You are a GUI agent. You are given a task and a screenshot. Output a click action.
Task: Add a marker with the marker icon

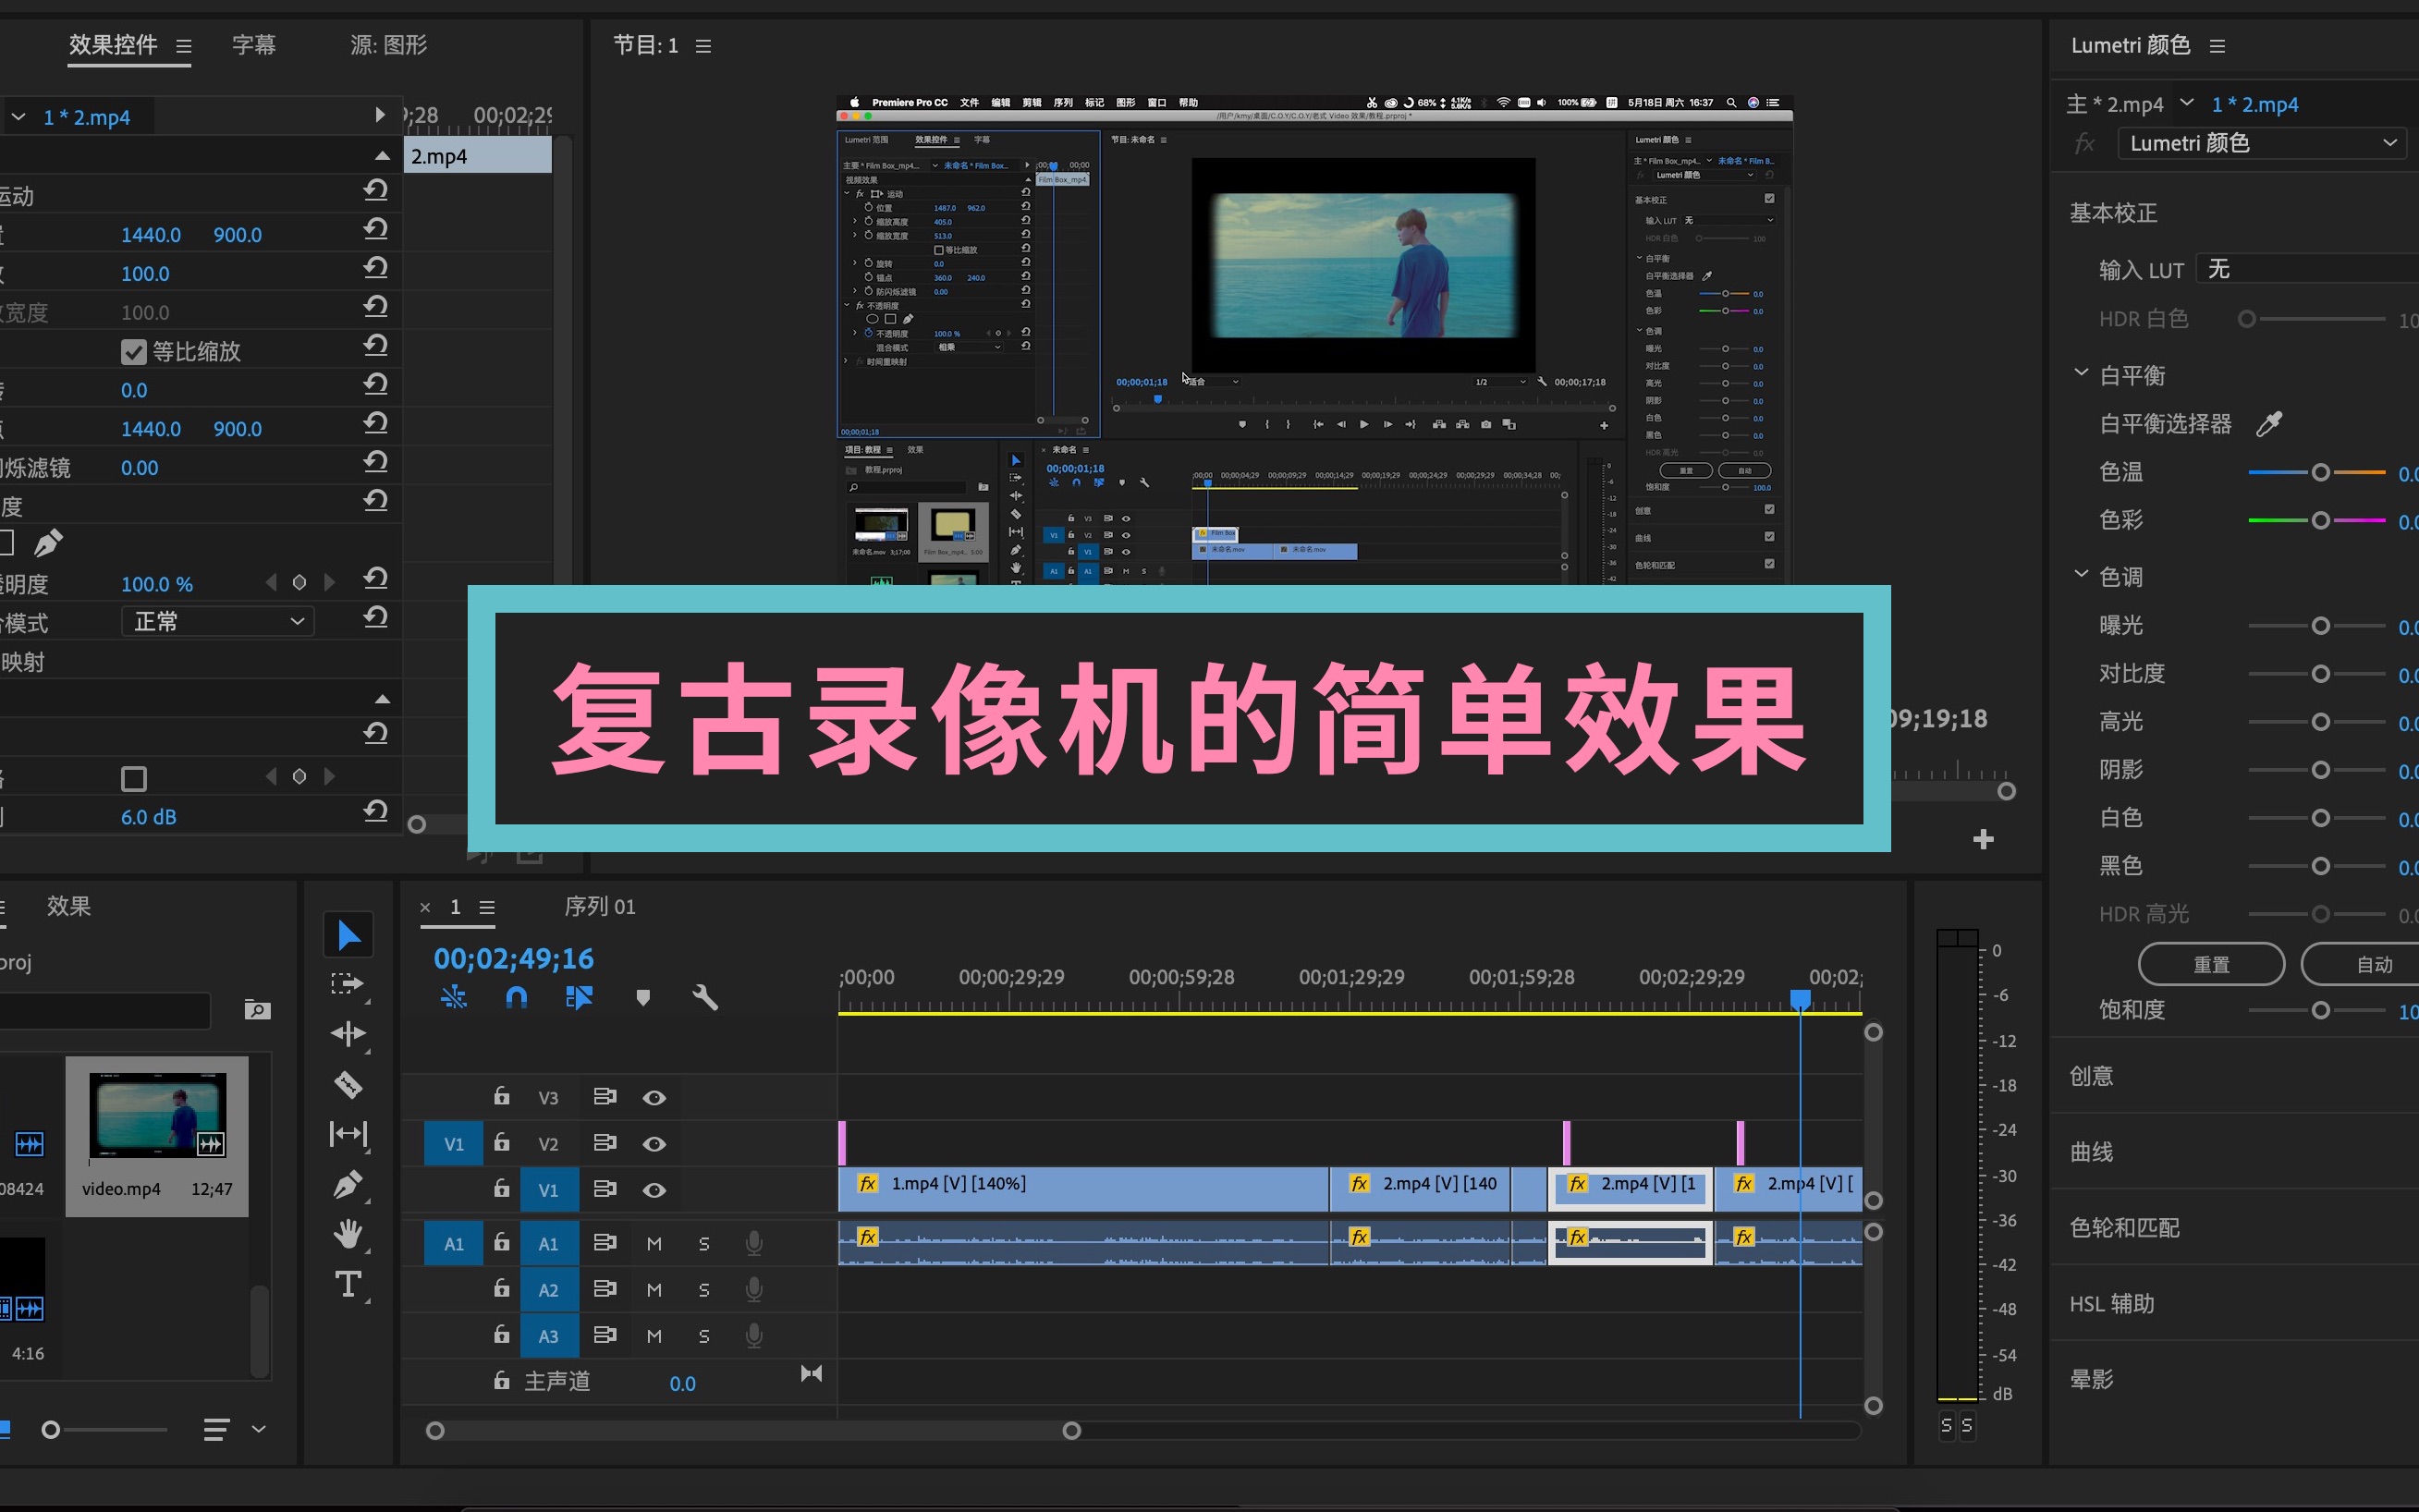(644, 997)
